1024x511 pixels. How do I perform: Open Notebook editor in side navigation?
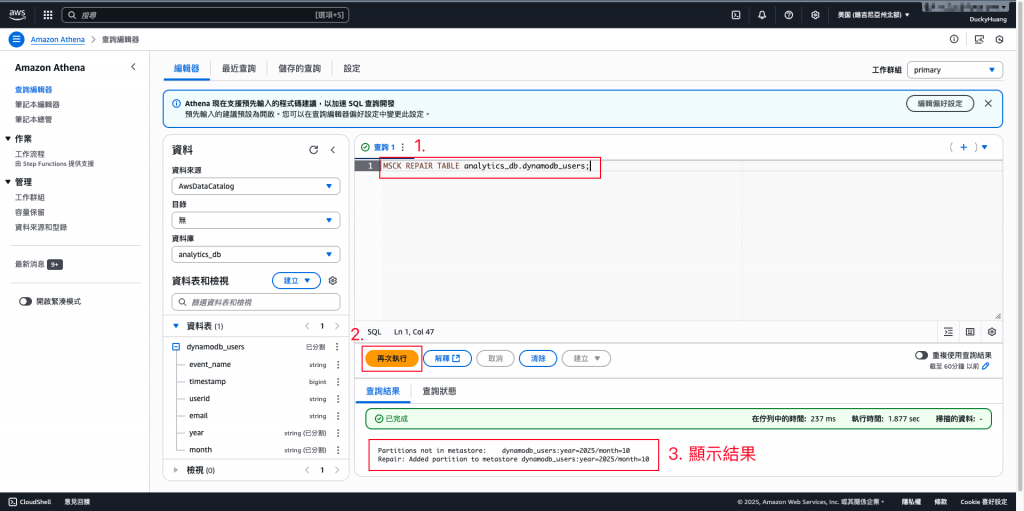(x=37, y=104)
